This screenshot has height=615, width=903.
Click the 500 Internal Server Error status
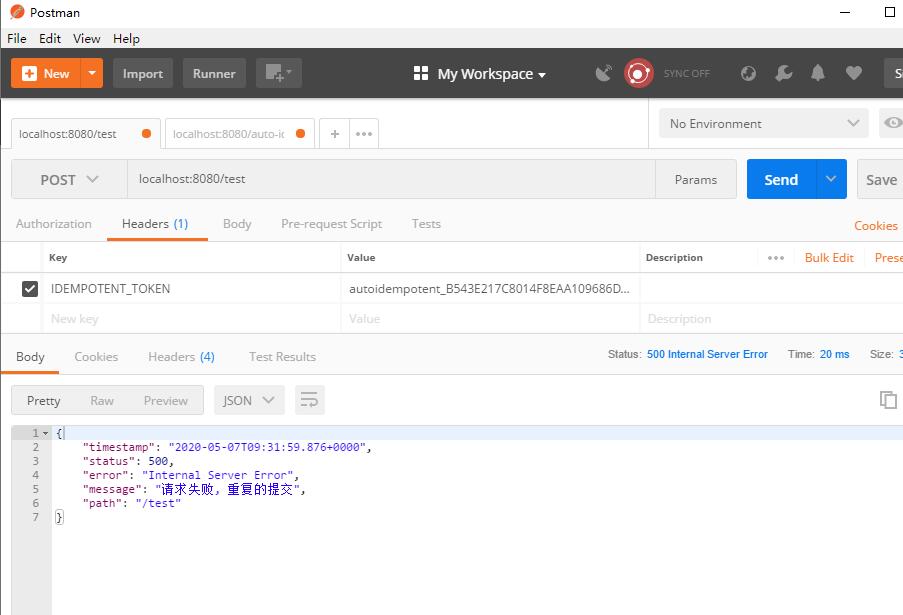[707, 354]
